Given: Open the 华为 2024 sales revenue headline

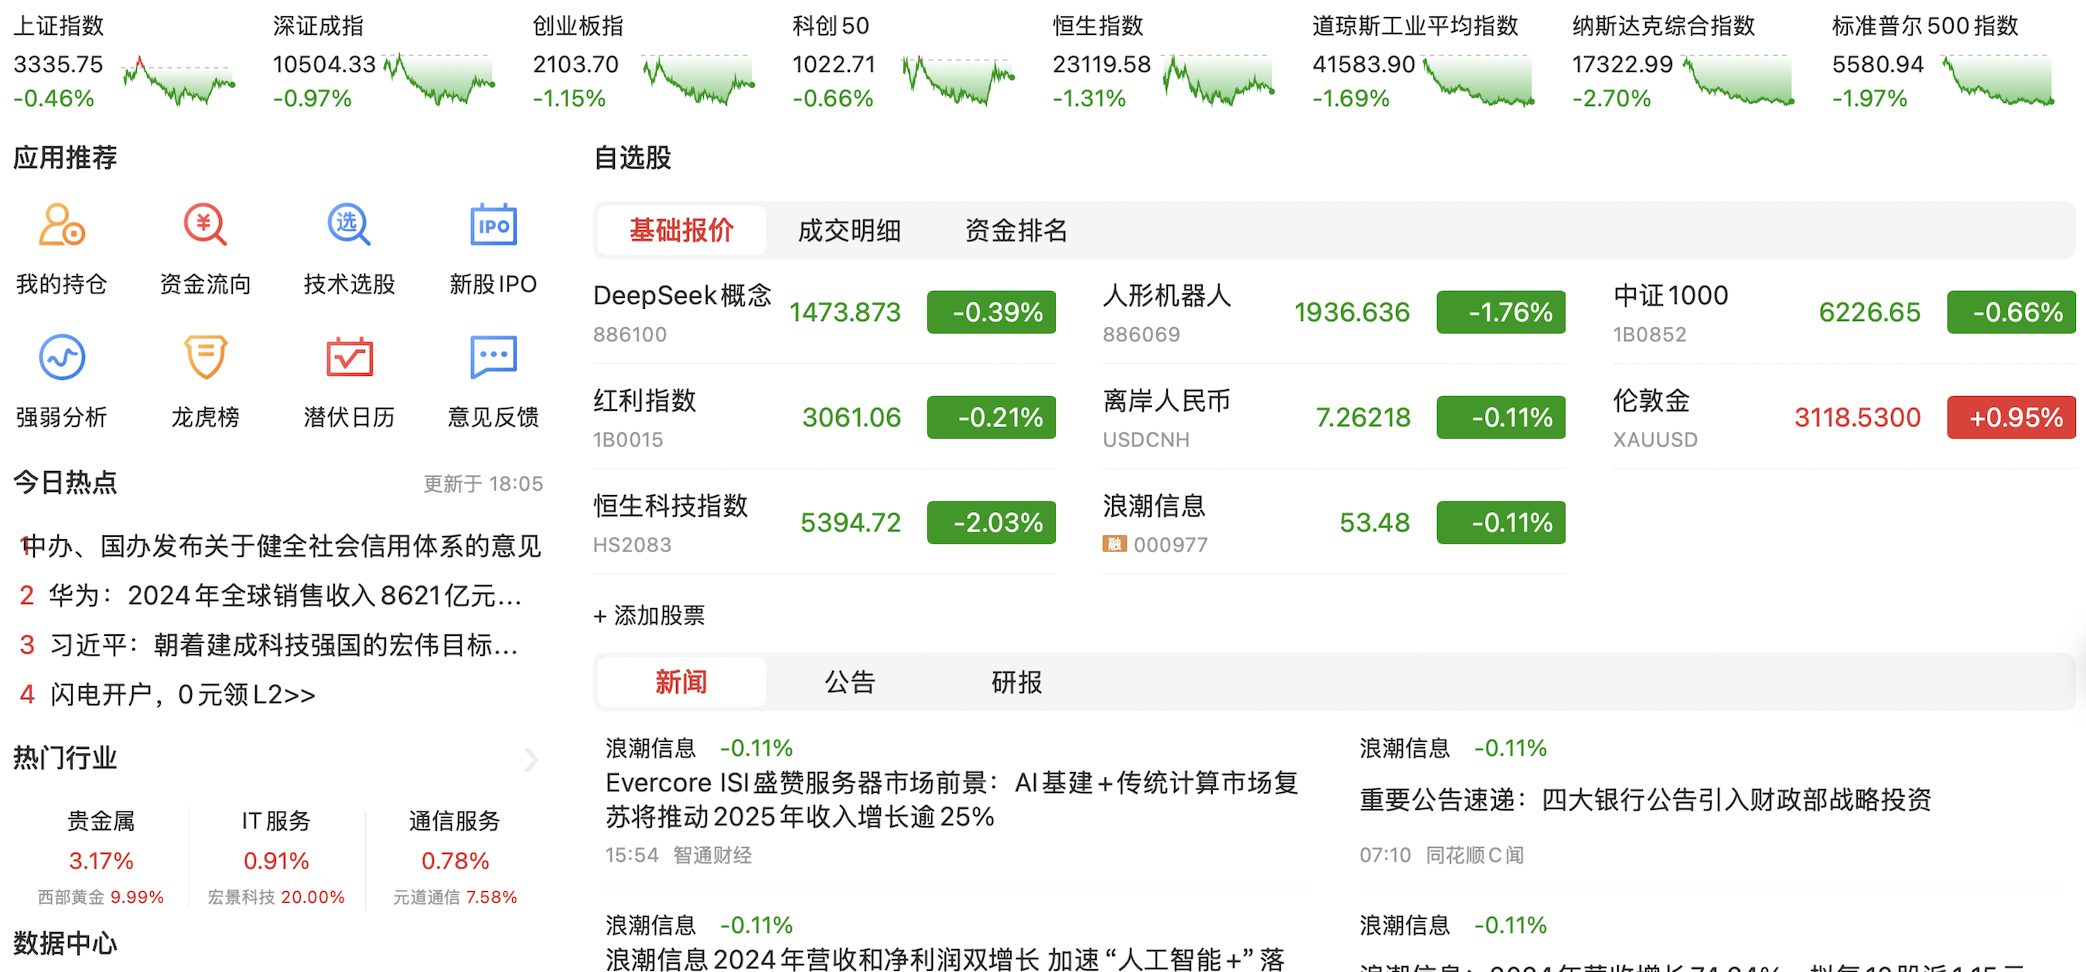Looking at the screenshot, I should coord(285,596).
